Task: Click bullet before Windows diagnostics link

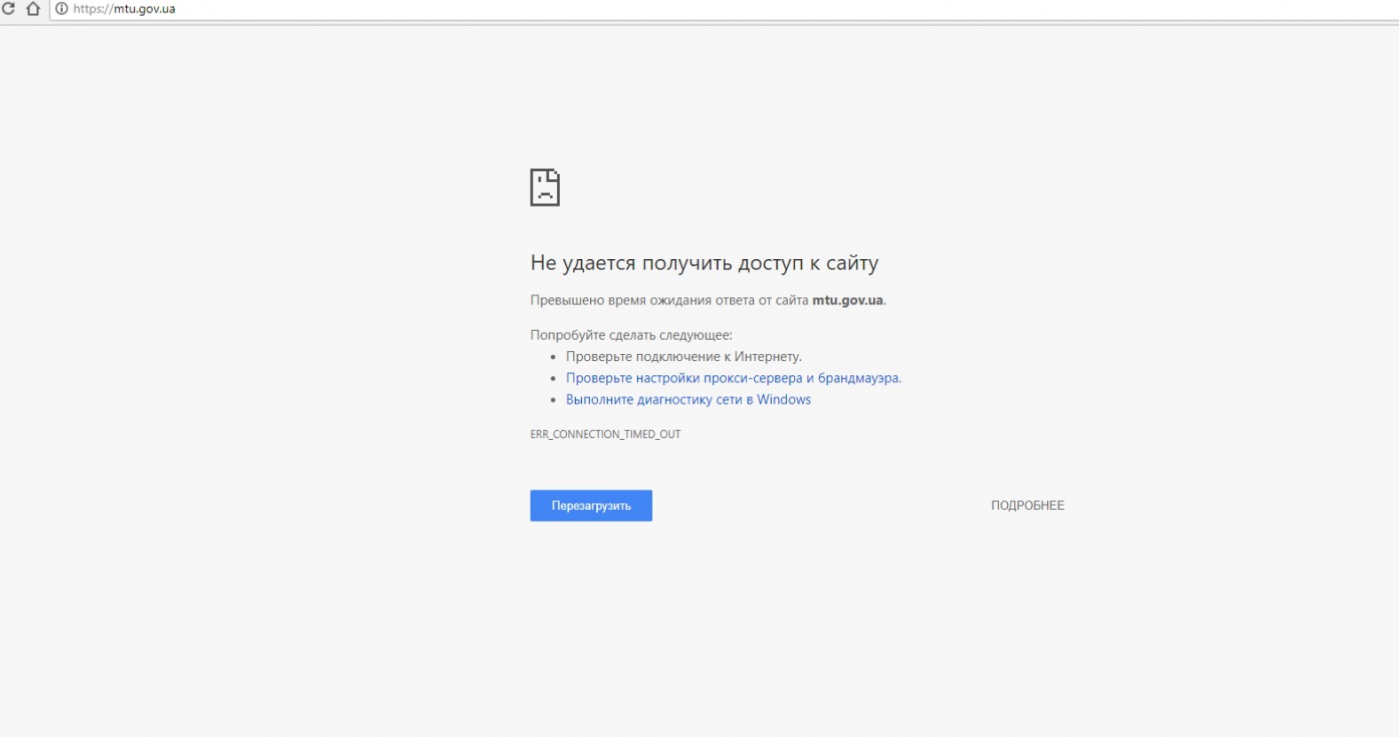Action: 553,400
